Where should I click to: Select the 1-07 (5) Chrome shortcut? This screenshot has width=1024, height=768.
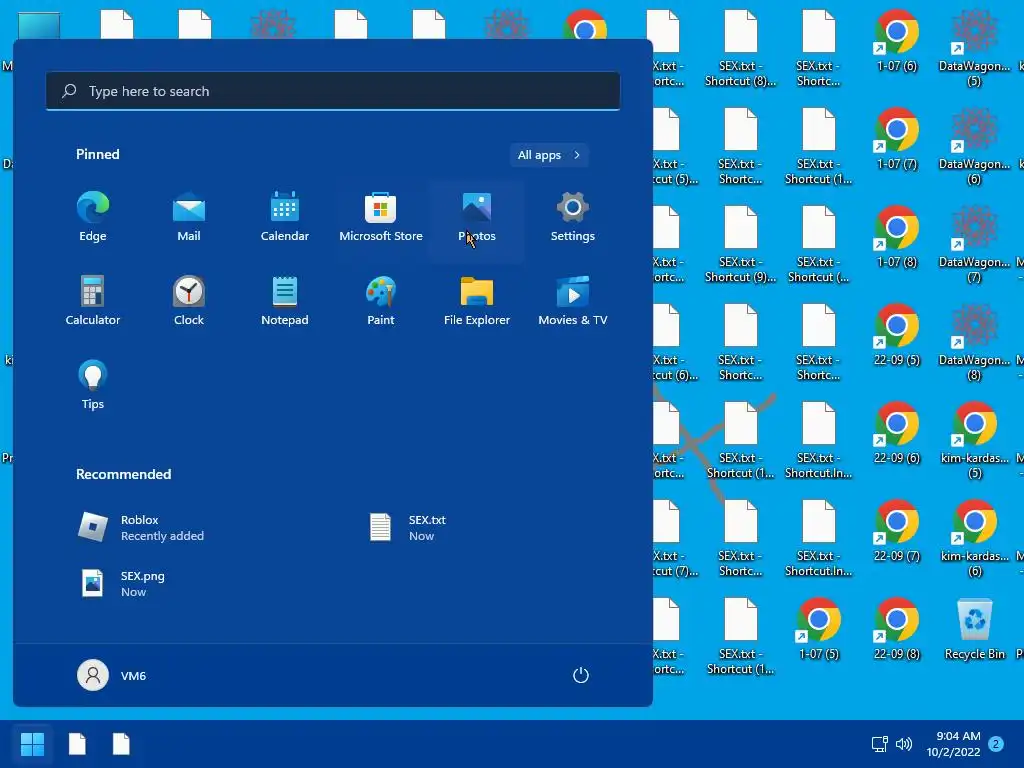[x=818, y=628]
